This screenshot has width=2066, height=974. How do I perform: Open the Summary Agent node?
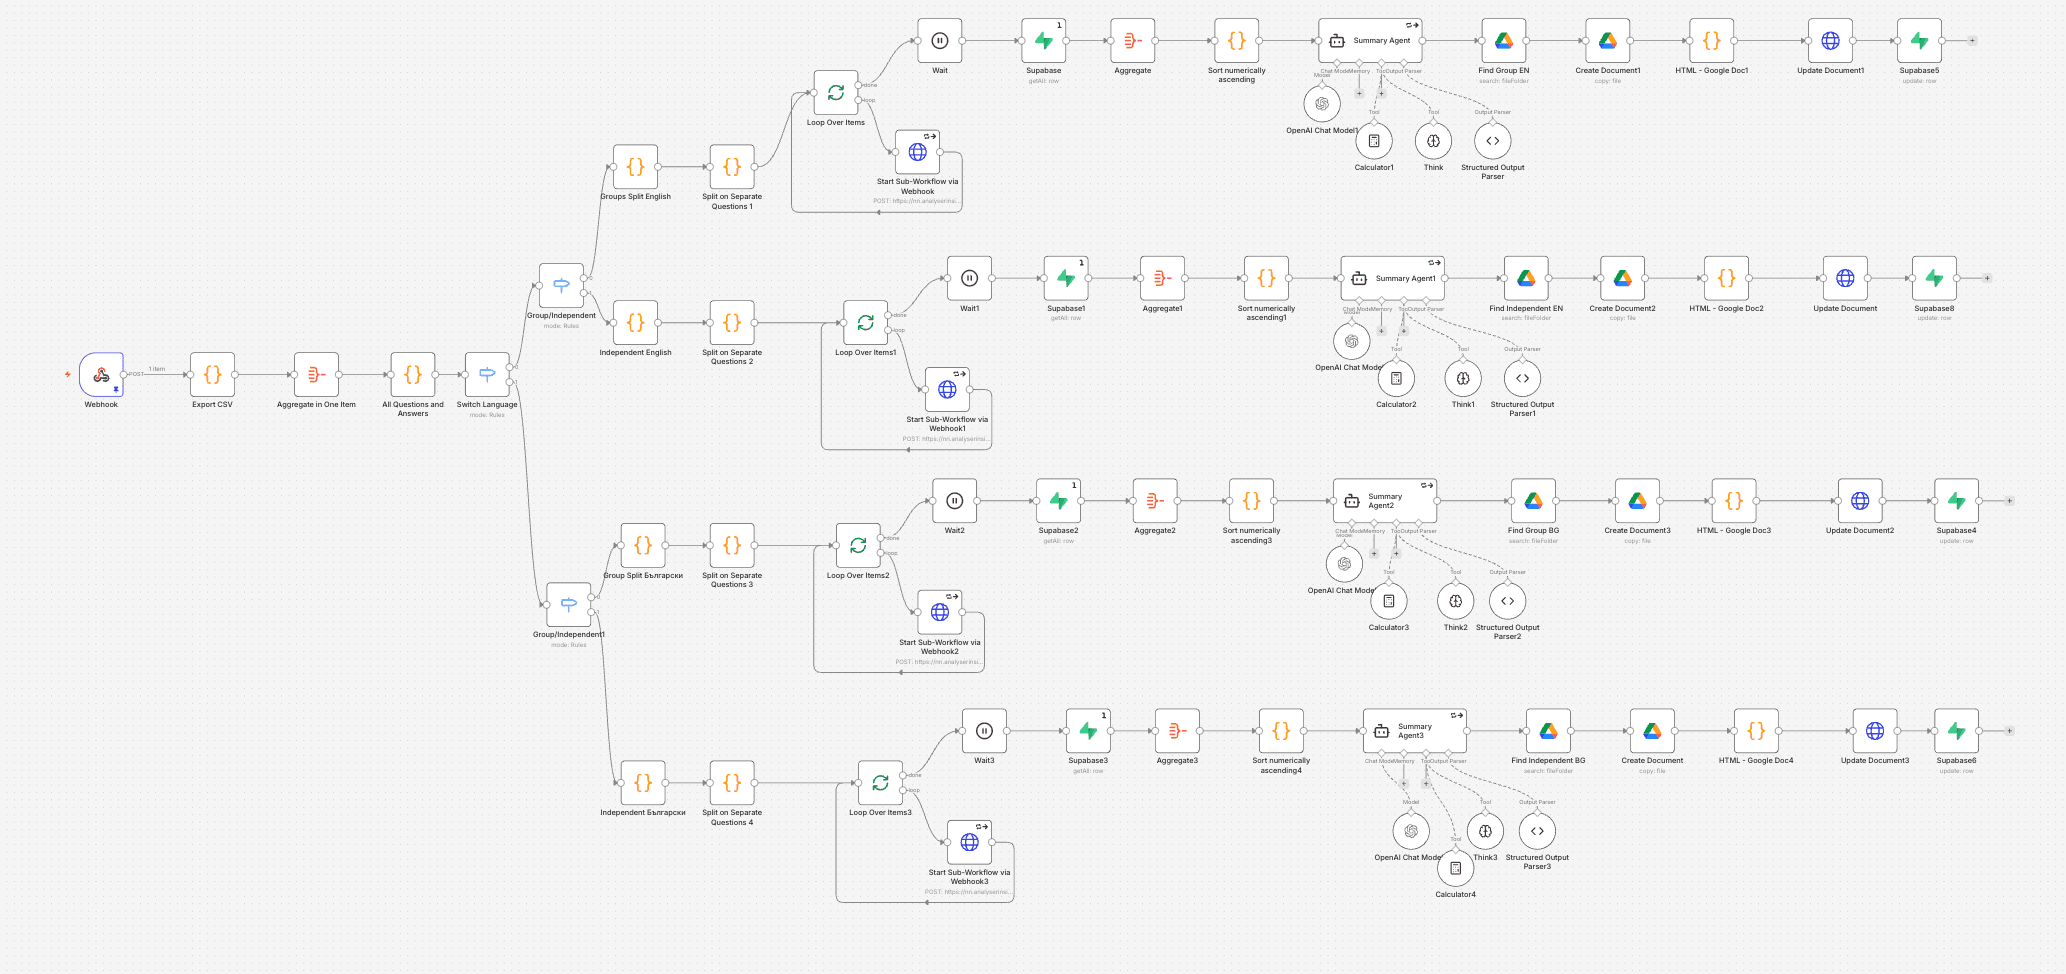[1369, 41]
